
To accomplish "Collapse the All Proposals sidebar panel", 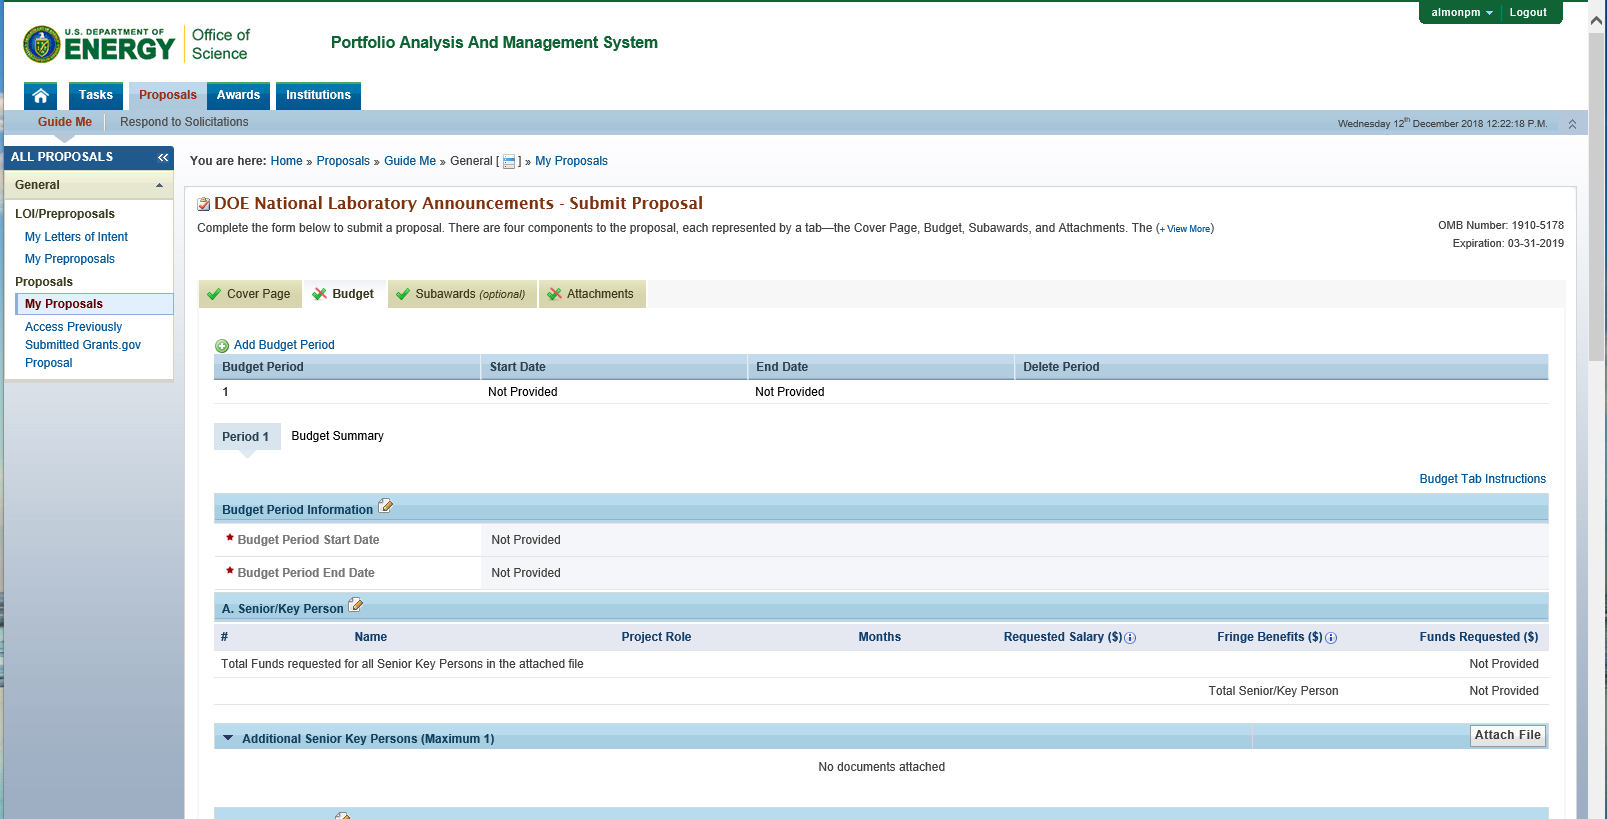I will click(x=163, y=158).
